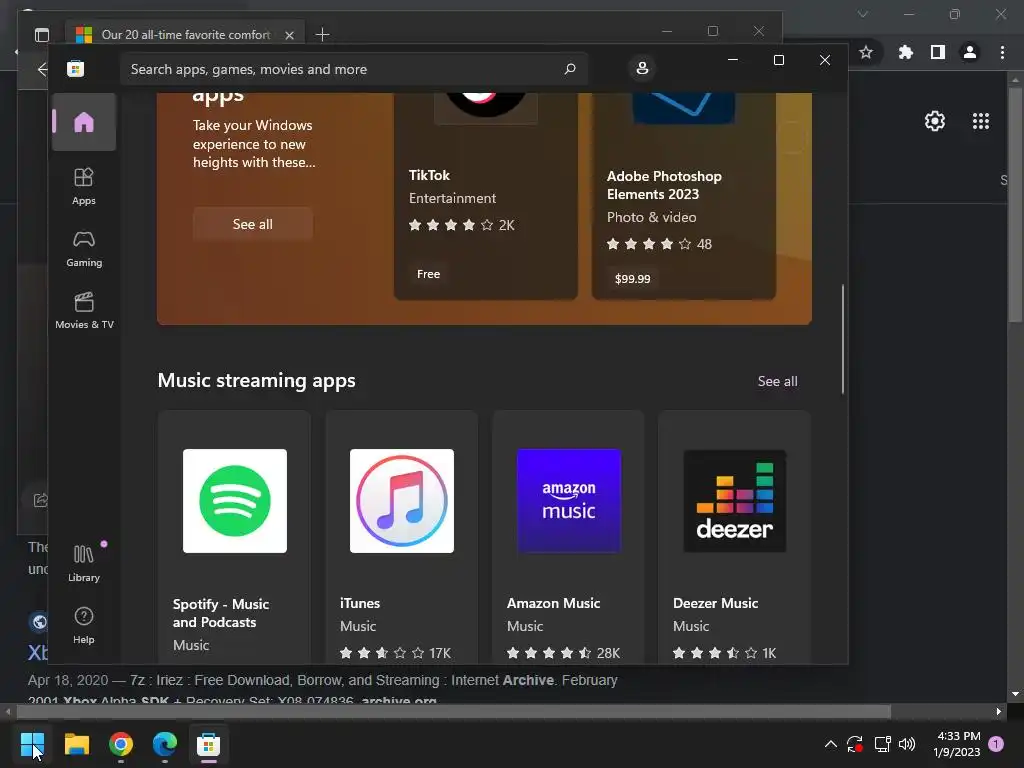Bookmark this page with Chrome star icon
This screenshot has width=1024, height=768.
click(866, 52)
